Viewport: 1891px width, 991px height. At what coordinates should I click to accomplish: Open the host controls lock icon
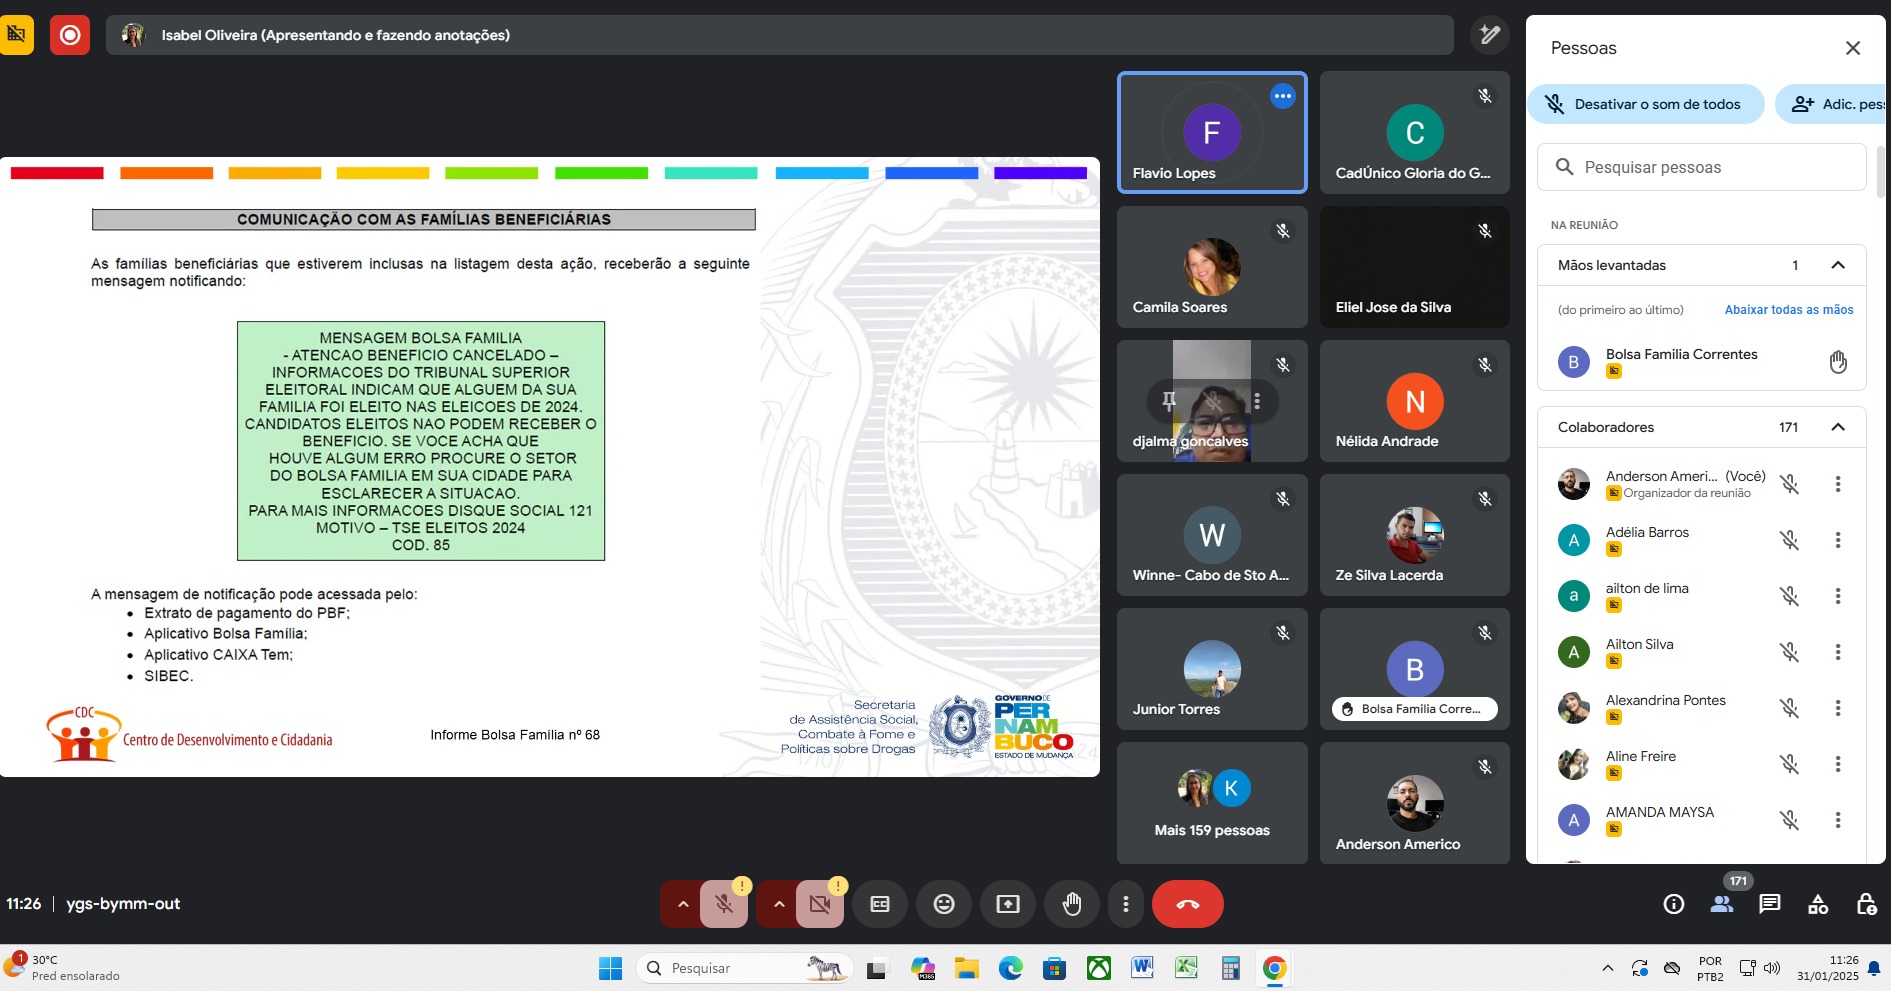[1865, 904]
